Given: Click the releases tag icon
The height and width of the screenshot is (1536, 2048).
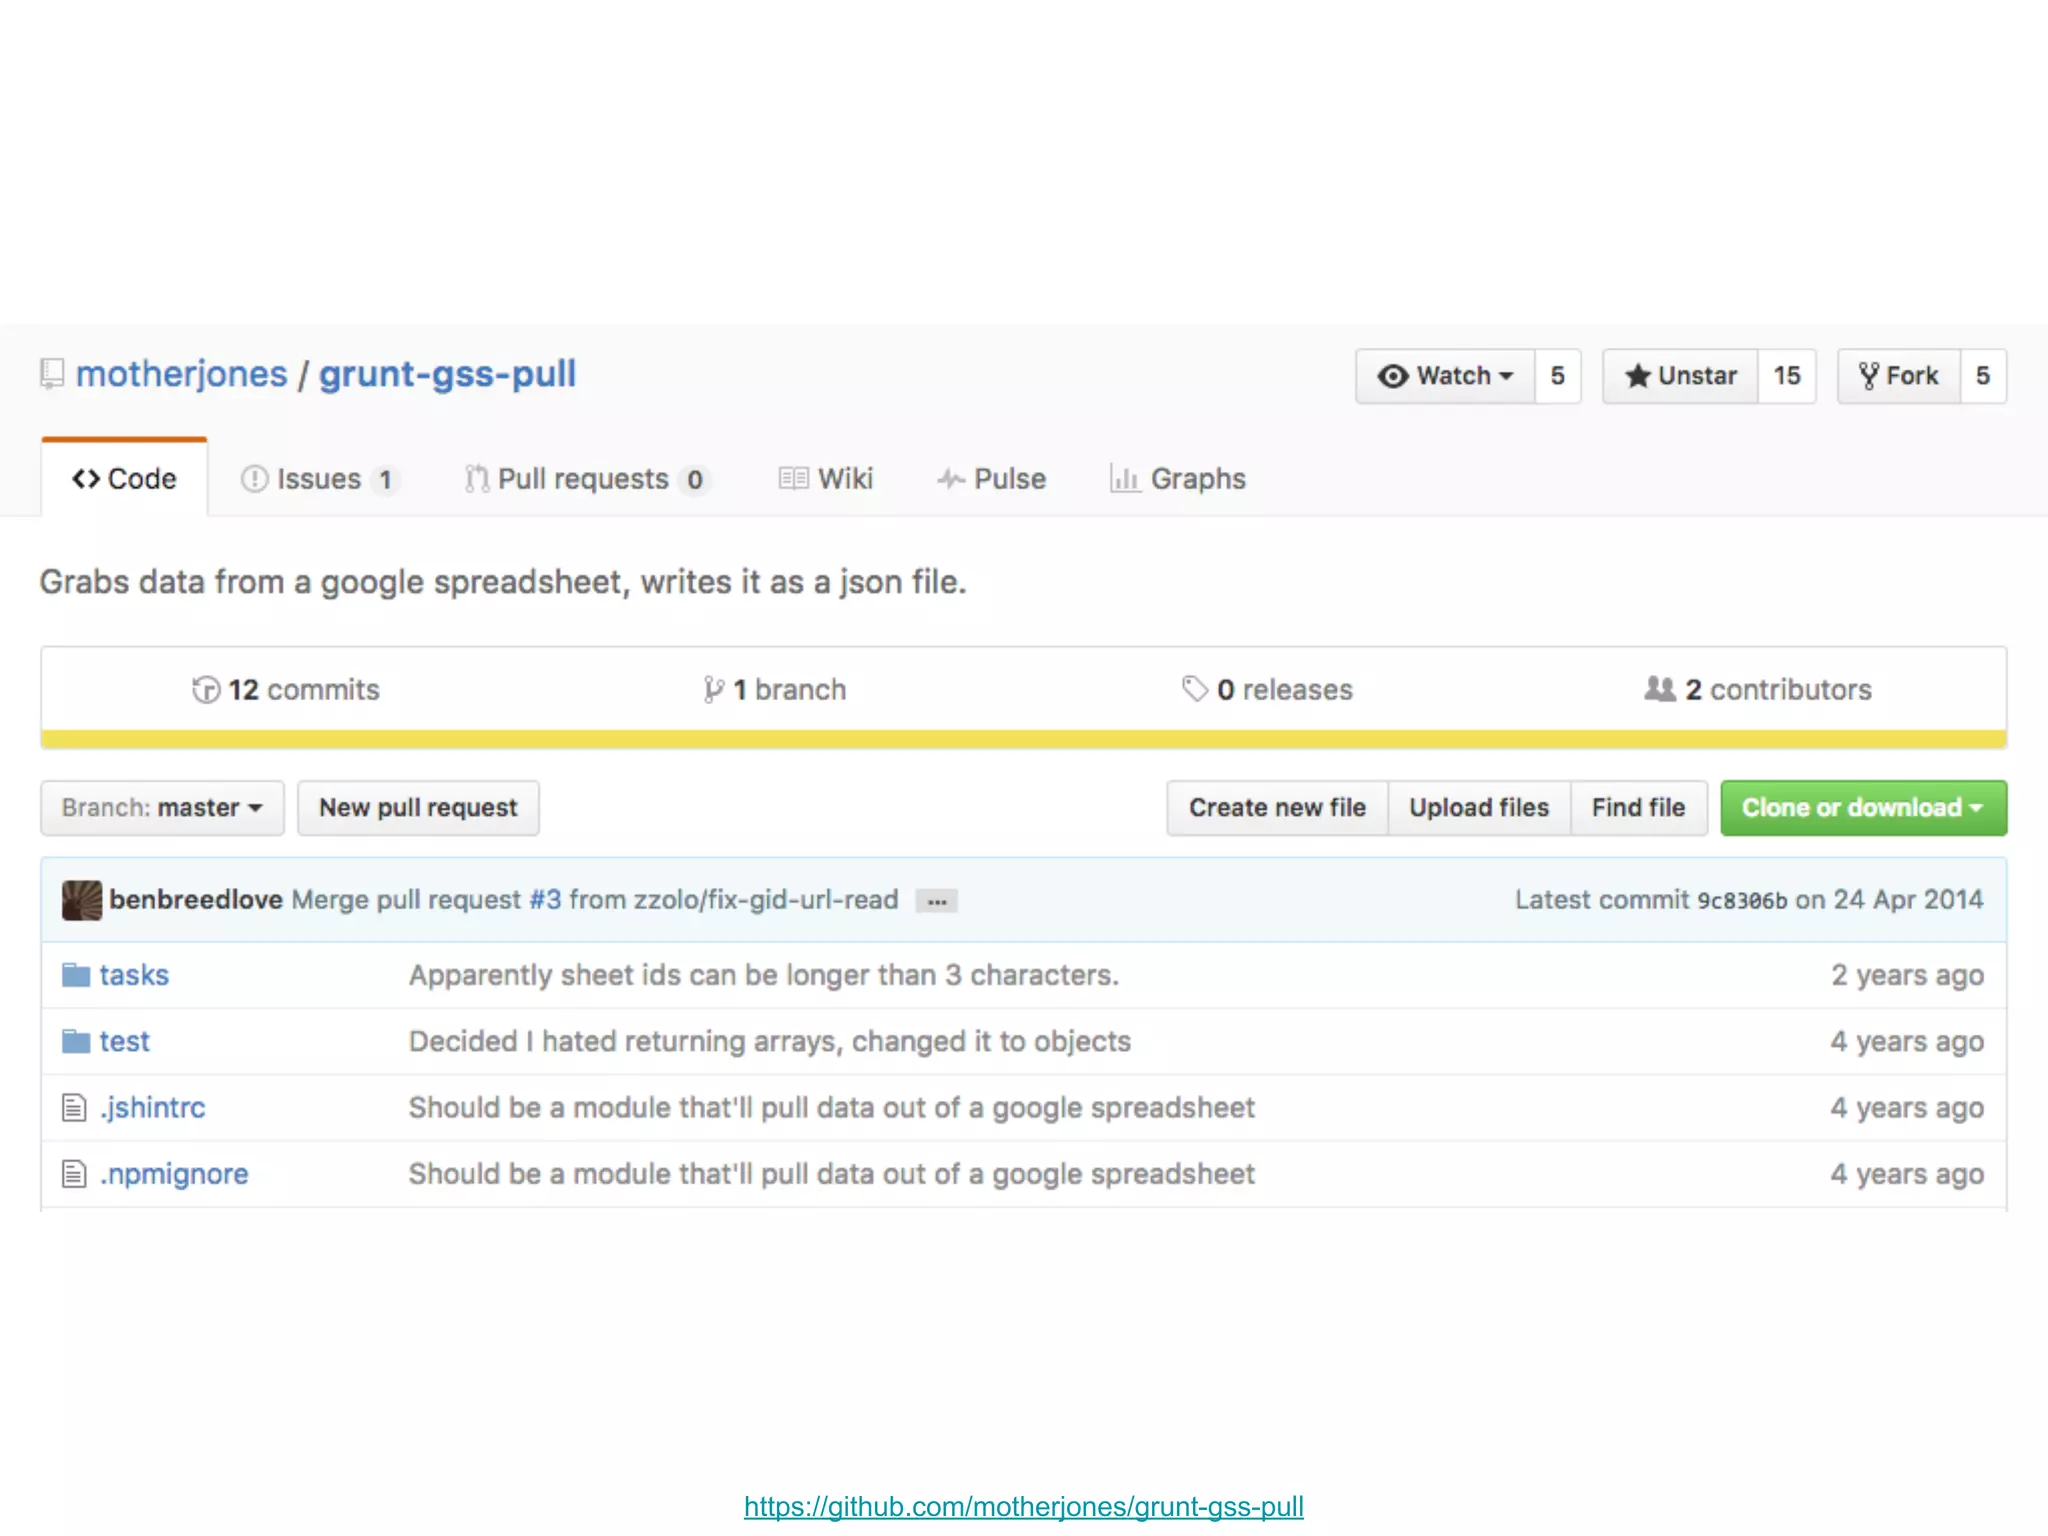Looking at the screenshot, I should [x=1195, y=689].
